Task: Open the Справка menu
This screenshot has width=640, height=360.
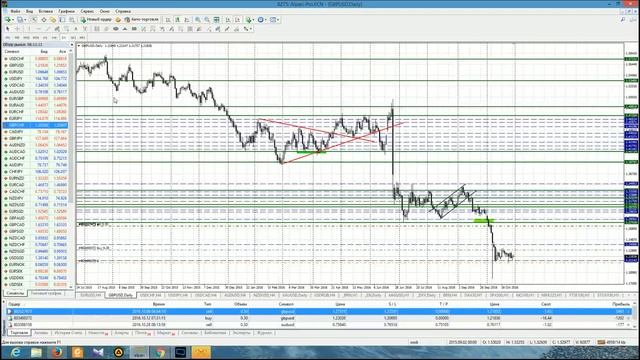Action: [x=123, y=11]
